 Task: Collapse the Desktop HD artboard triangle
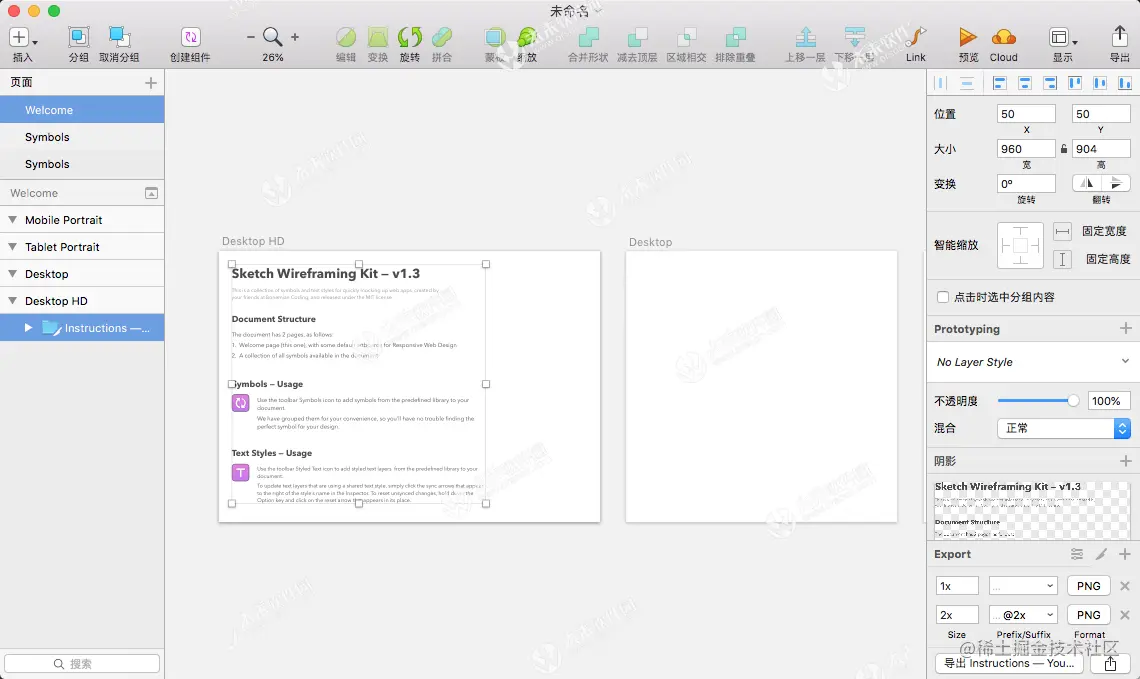pyautogui.click(x=12, y=300)
